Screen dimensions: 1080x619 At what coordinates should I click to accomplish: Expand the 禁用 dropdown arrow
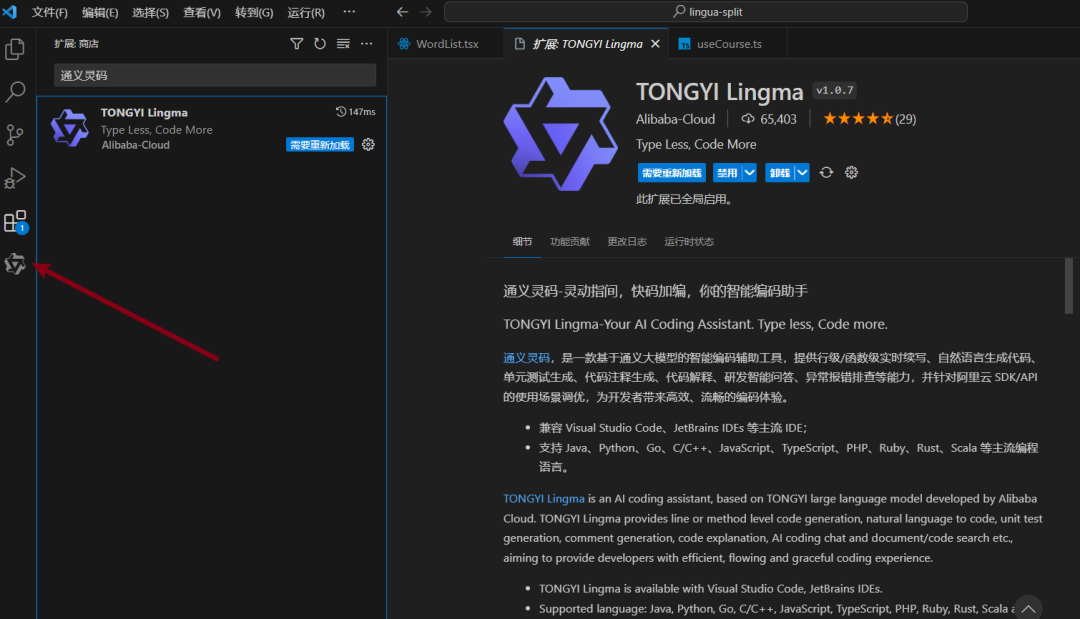pyautogui.click(x=749, y=173)
